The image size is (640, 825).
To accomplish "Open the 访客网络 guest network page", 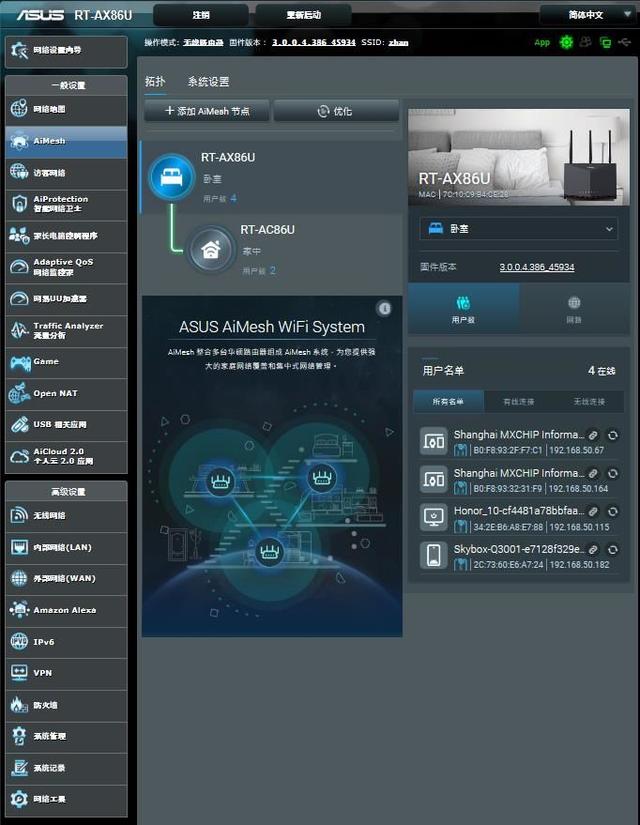I will [x=66, y=173].
